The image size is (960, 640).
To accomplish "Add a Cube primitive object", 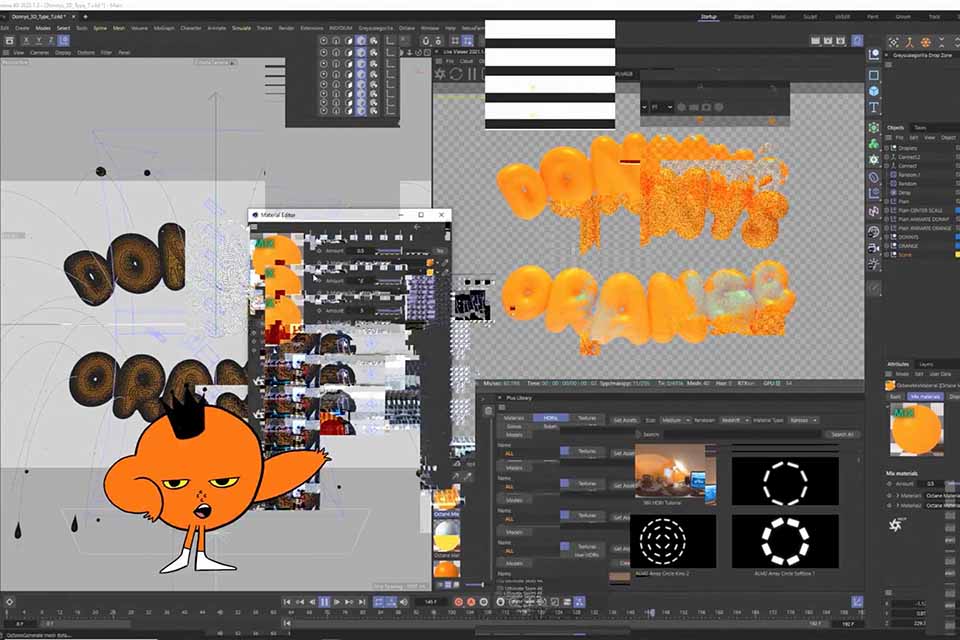I will pos(874,91).
